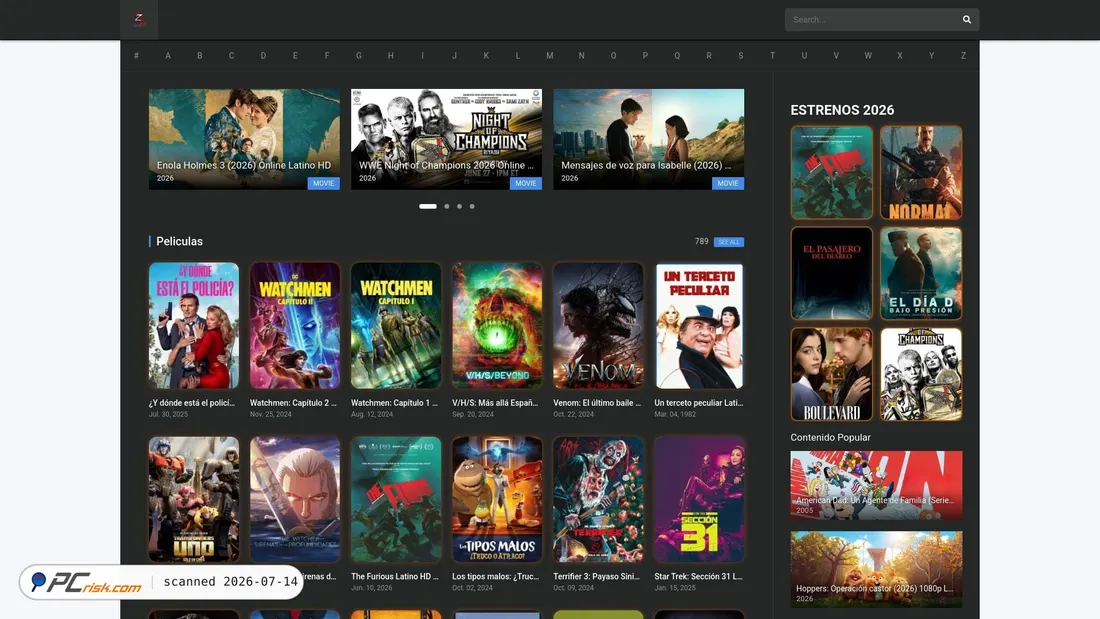The height and width of the screenshot is (619, 1100).
Task: Click title link Terrifier 3: Payaso Sini...
Action: [596, 576]
